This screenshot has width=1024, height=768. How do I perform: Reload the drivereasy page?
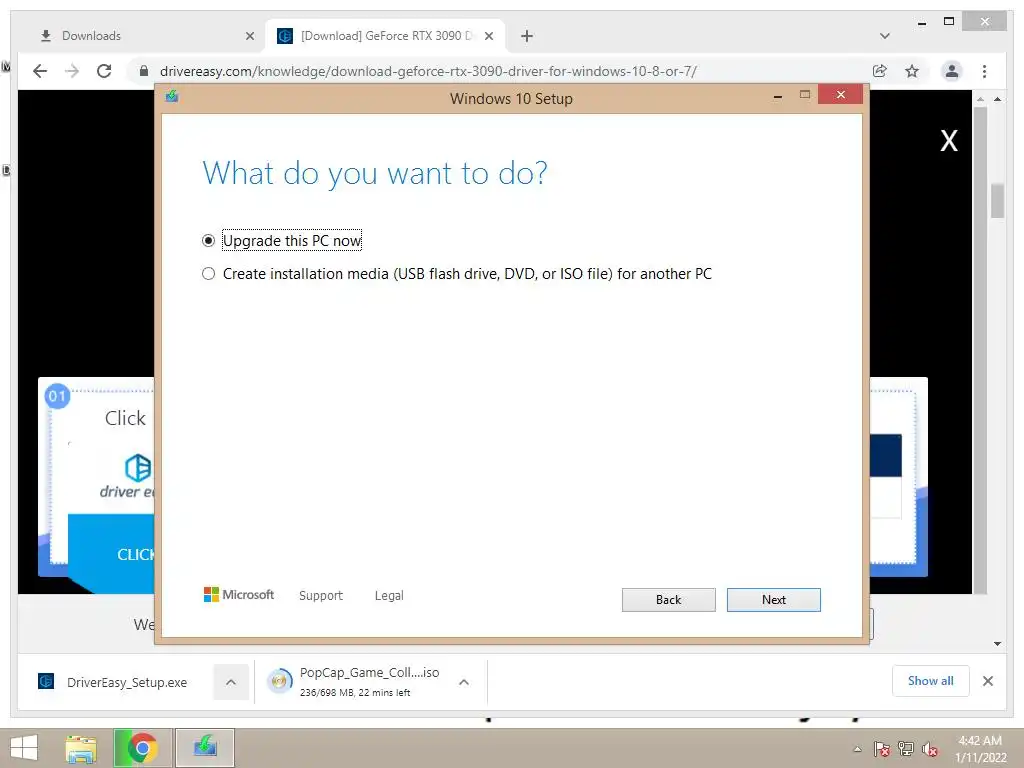104,71
